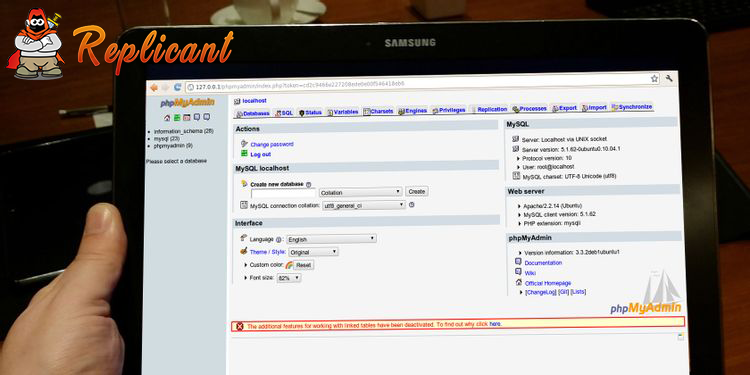Switch to the Databases tab
Viewport: 750px width, 375px height.
coord(253,114)
